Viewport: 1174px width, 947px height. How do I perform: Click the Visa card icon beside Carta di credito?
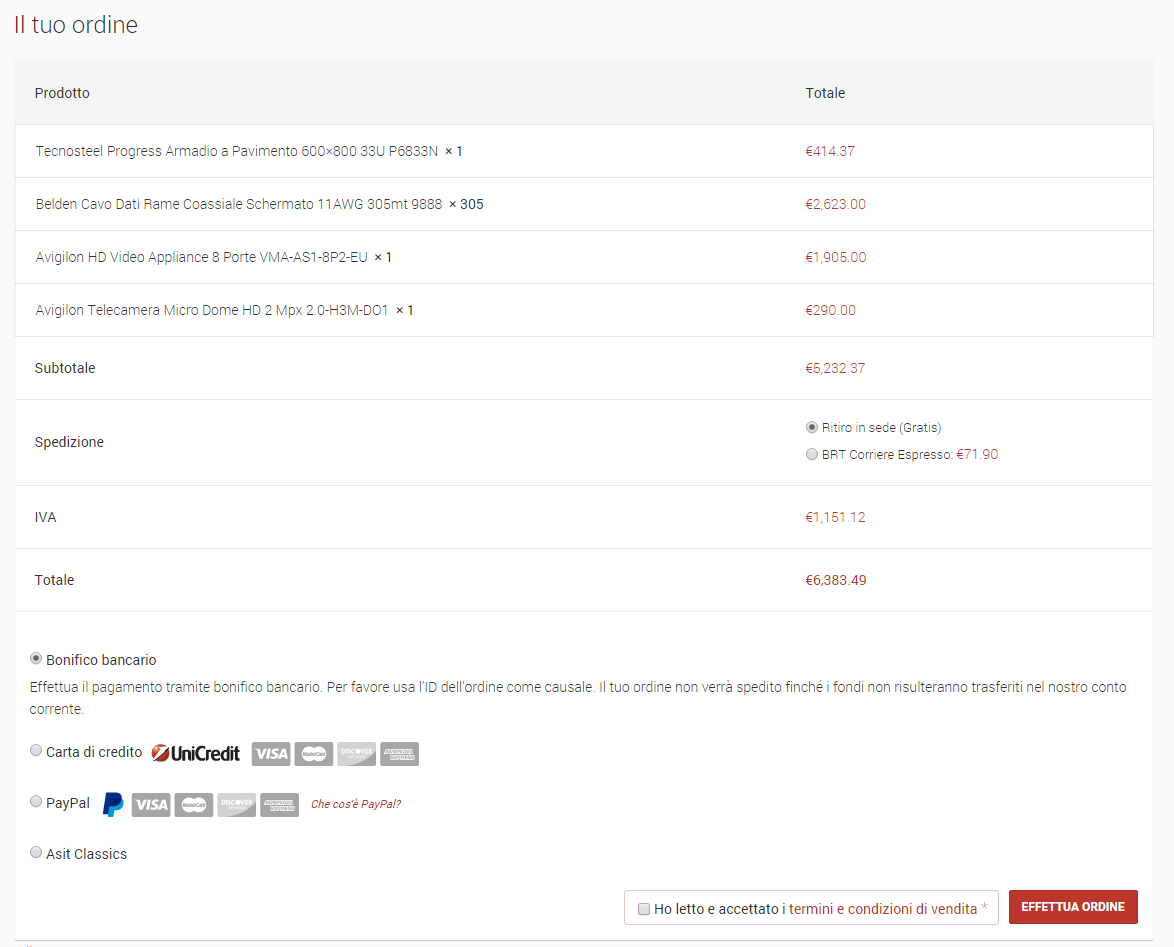point(271,754)
